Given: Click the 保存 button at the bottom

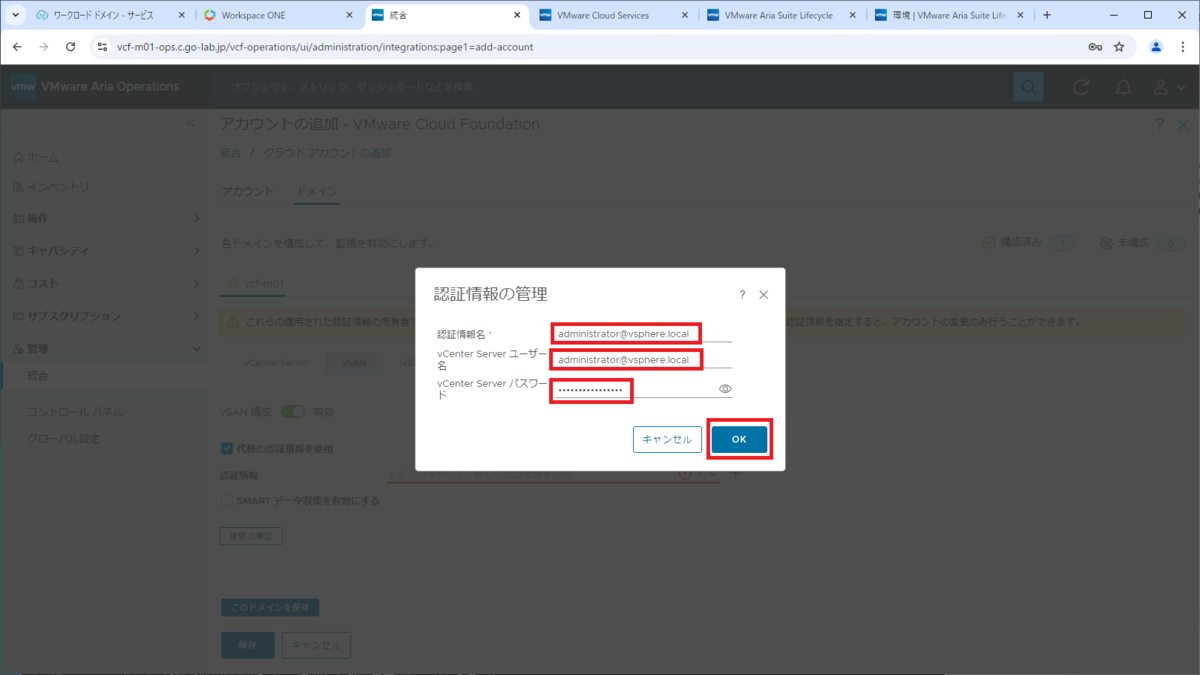Looking at the screenshot, I should (x=247, y=645).
